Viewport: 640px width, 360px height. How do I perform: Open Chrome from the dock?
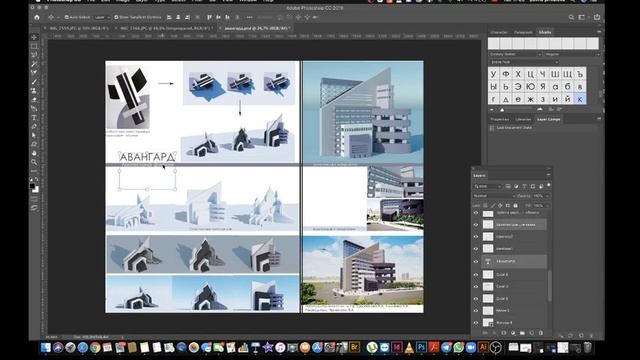click(x=95, y=347)
